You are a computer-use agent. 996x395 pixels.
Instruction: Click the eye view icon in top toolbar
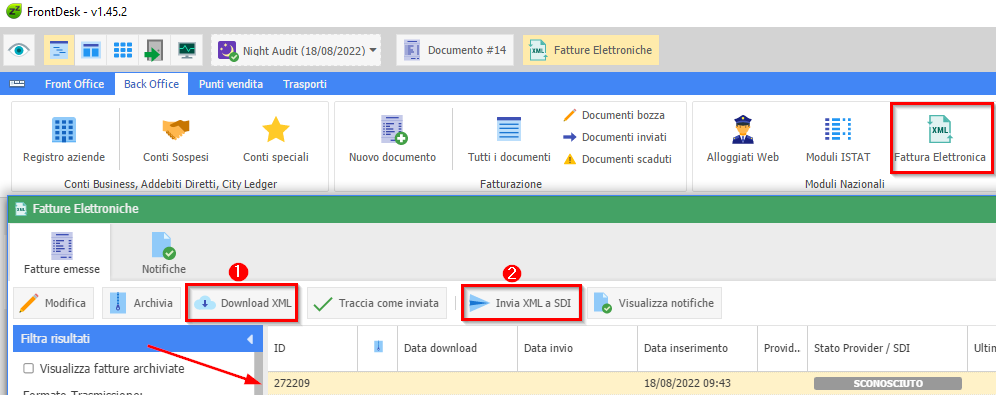pos(19,50)
